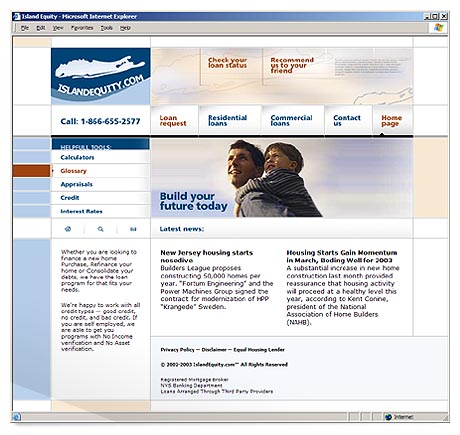The height and width of the screenshot is (435, 460).
Task: Click the New Jersey housing starts nosedive headline
Action: tap(207, 256)
